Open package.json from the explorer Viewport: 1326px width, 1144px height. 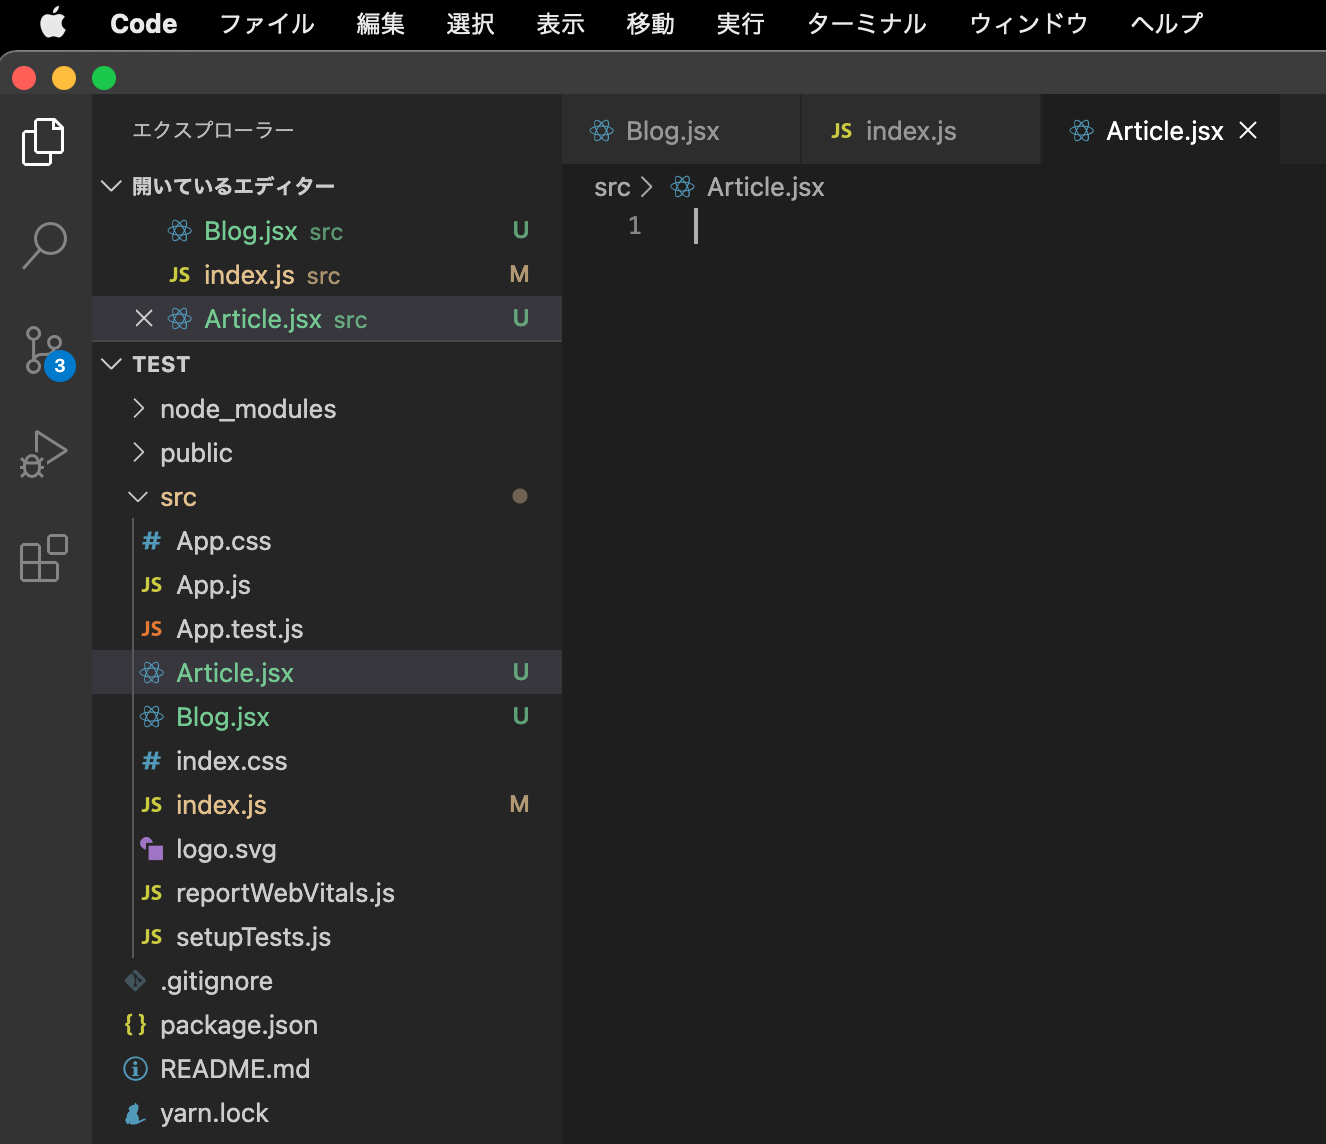(238, 1024)
